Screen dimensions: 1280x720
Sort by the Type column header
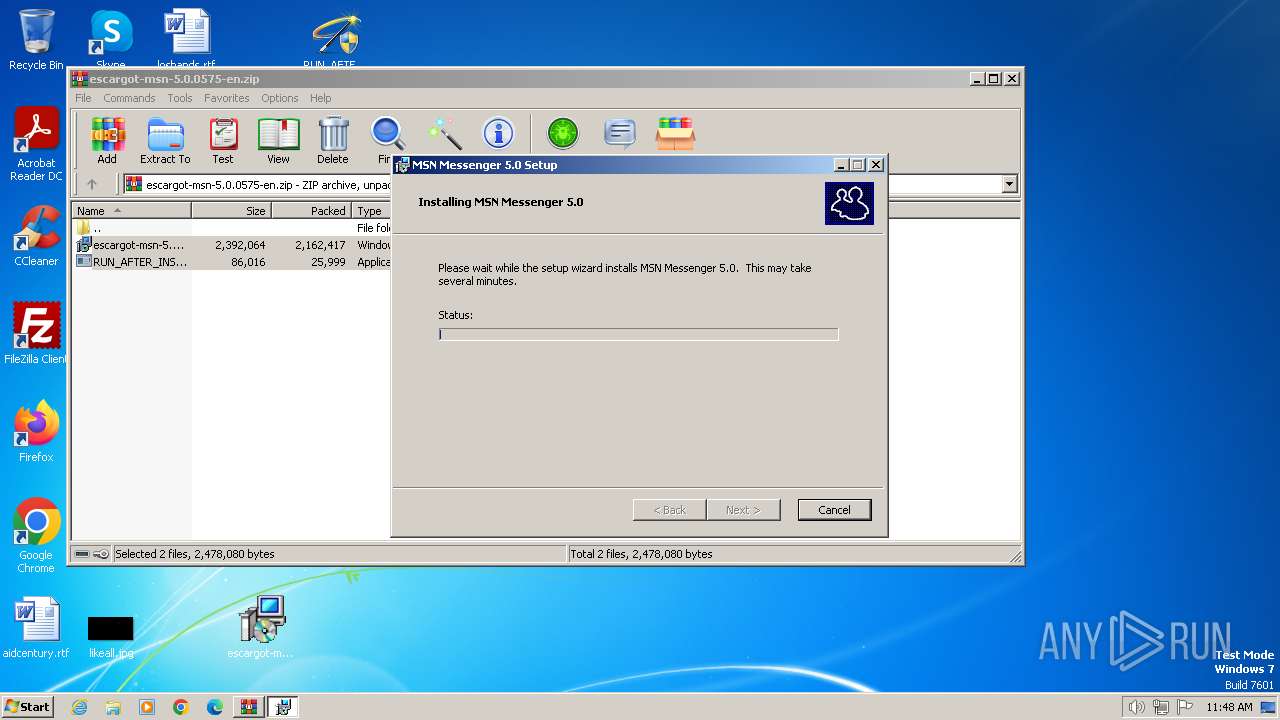click(372, 211)
